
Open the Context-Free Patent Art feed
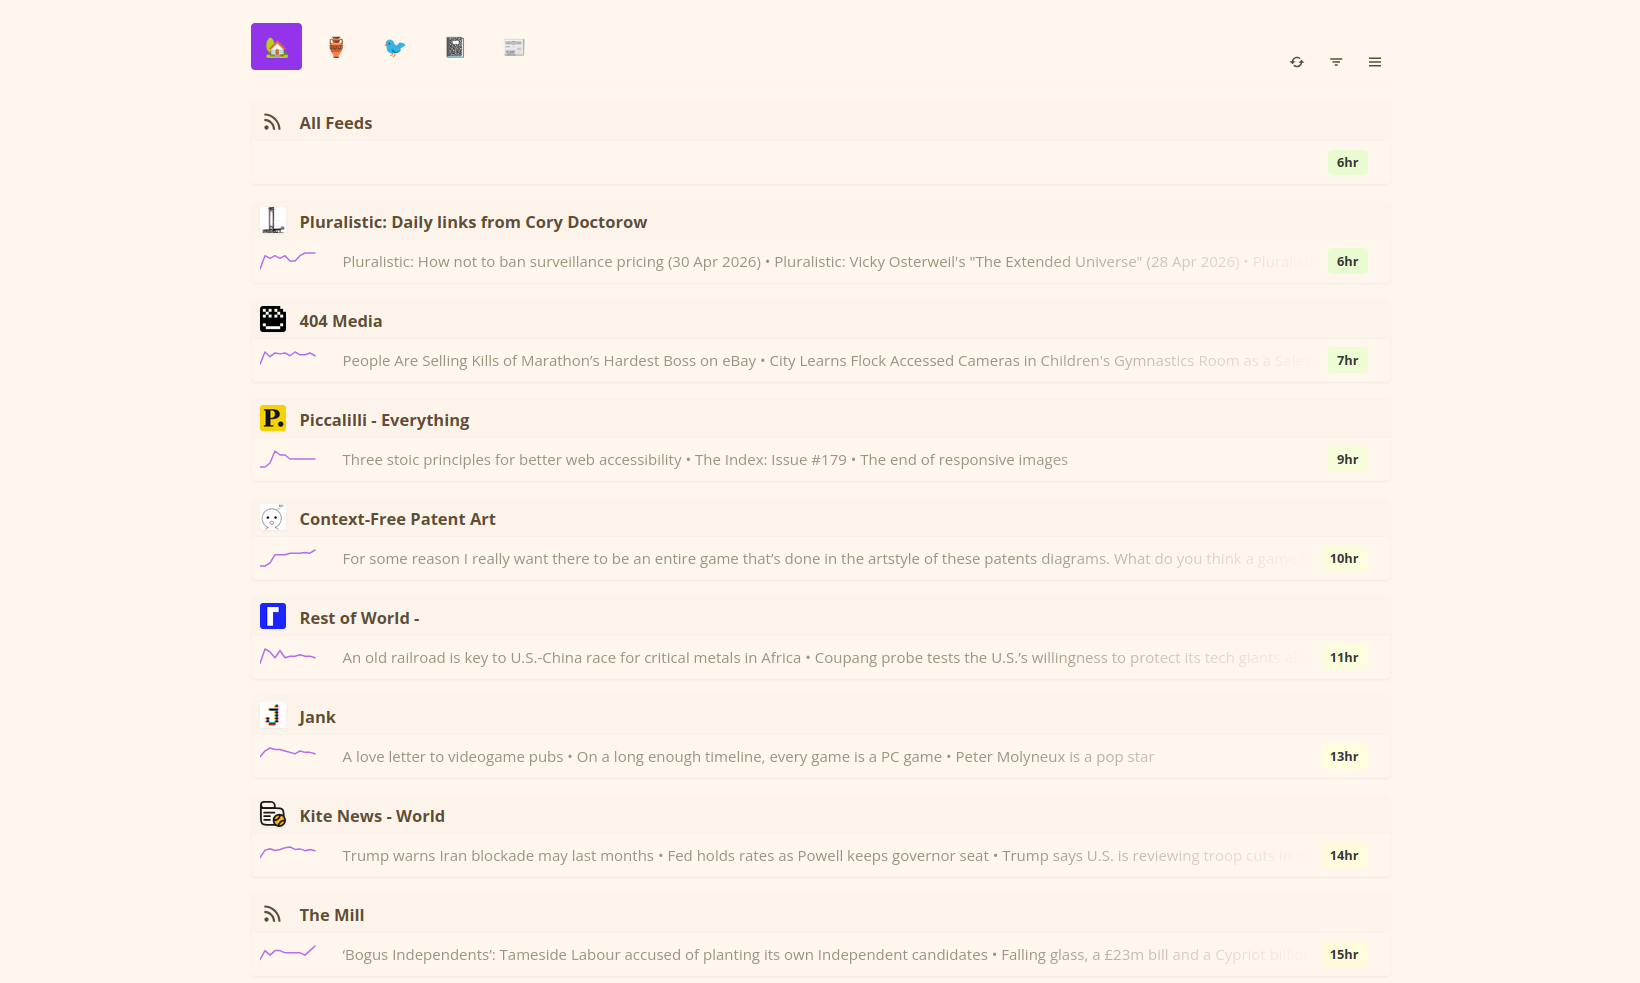[x=397, y=519]
